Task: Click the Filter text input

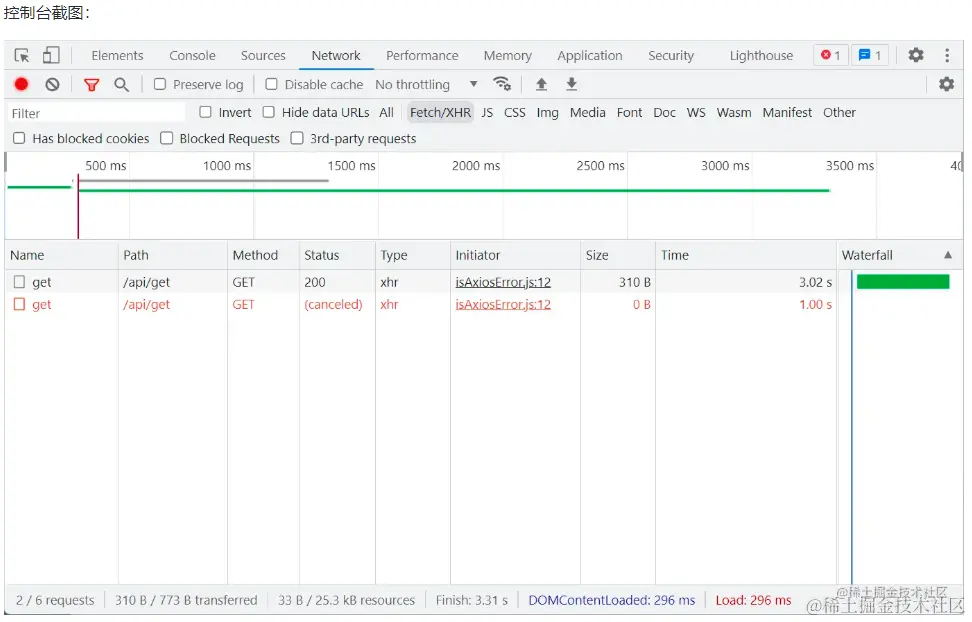Action: point(97,113)
